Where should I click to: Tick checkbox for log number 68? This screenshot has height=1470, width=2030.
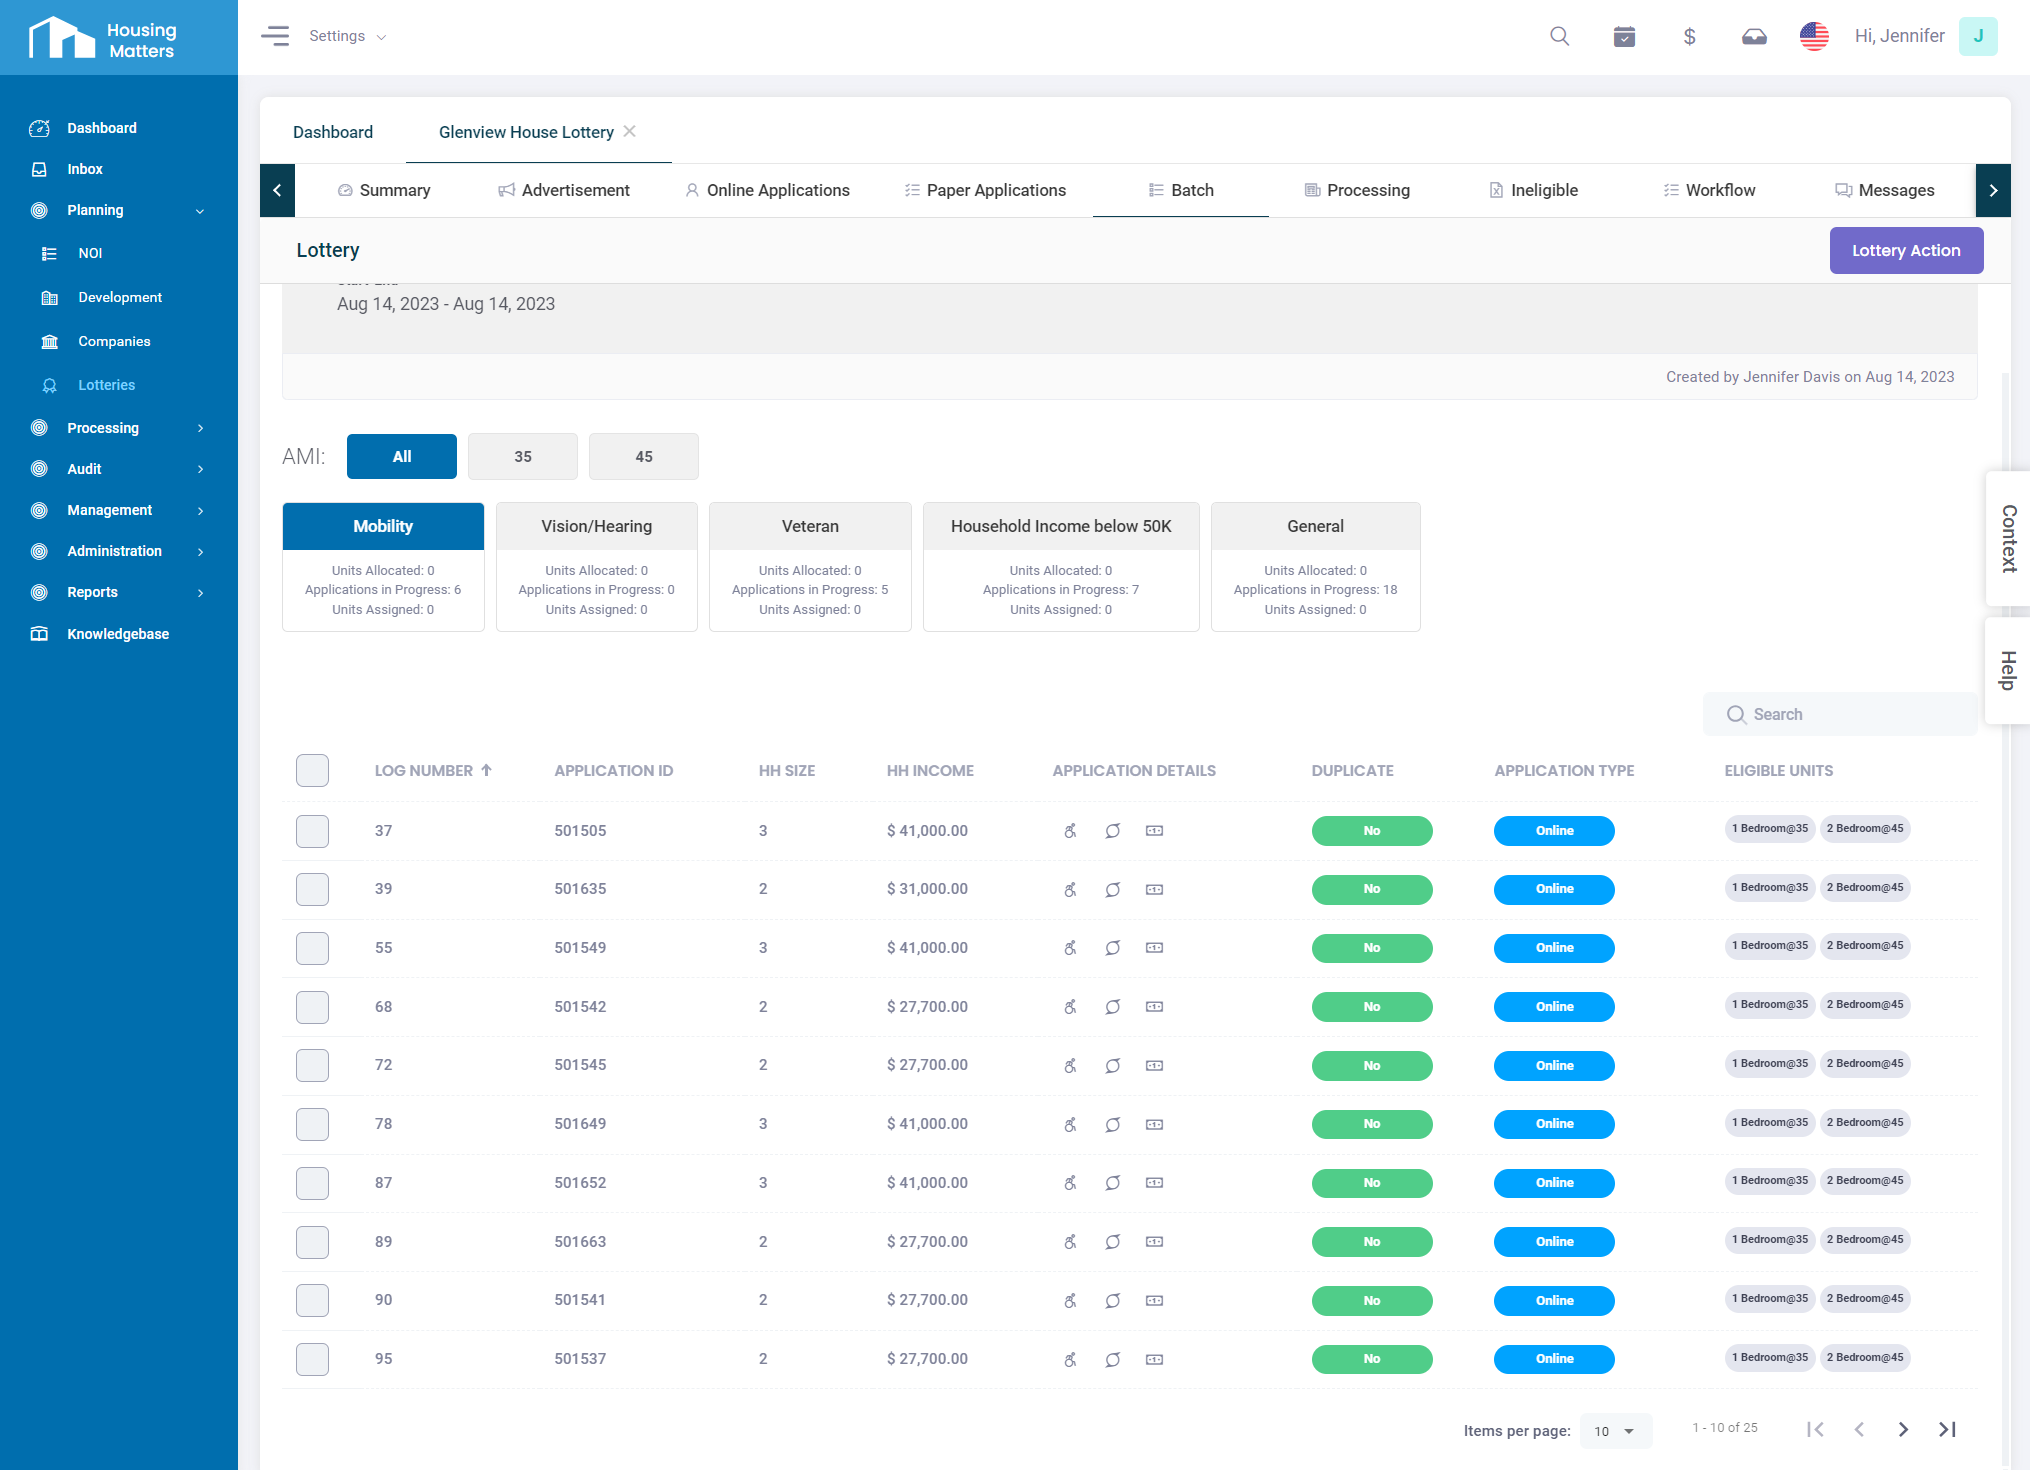pos(312,1007)
